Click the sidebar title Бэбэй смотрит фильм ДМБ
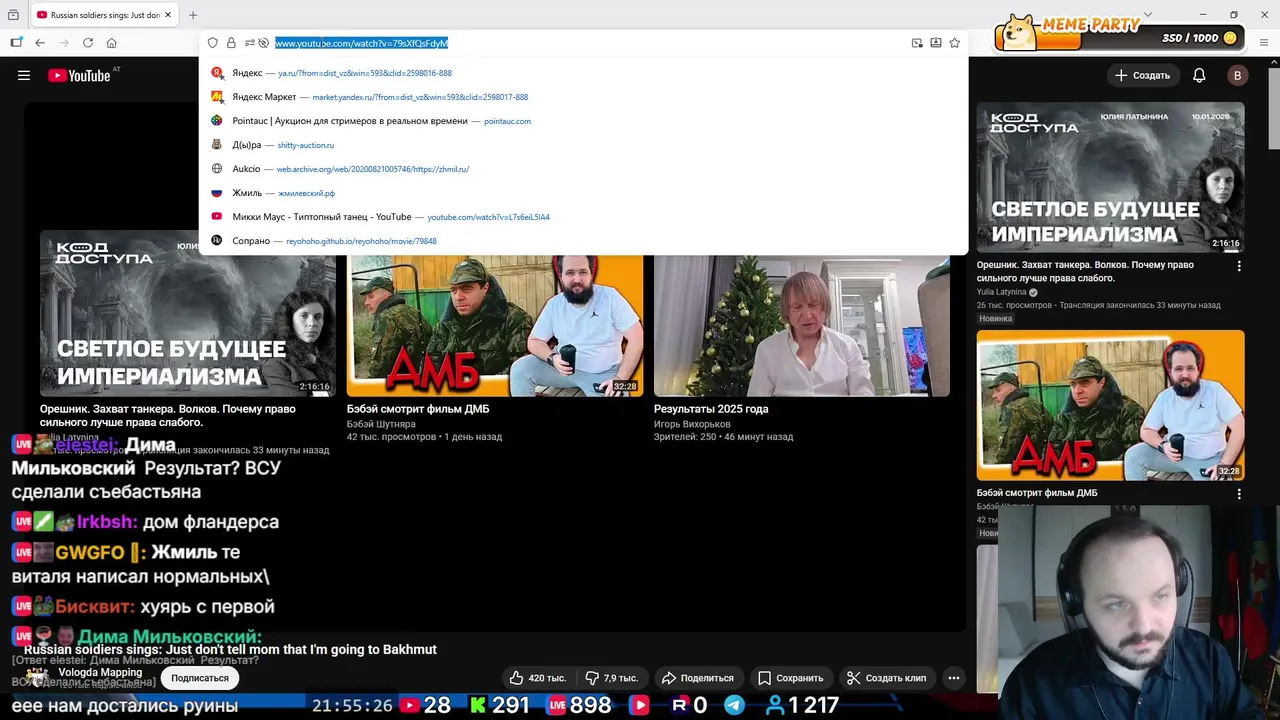 click(1037, 493)
